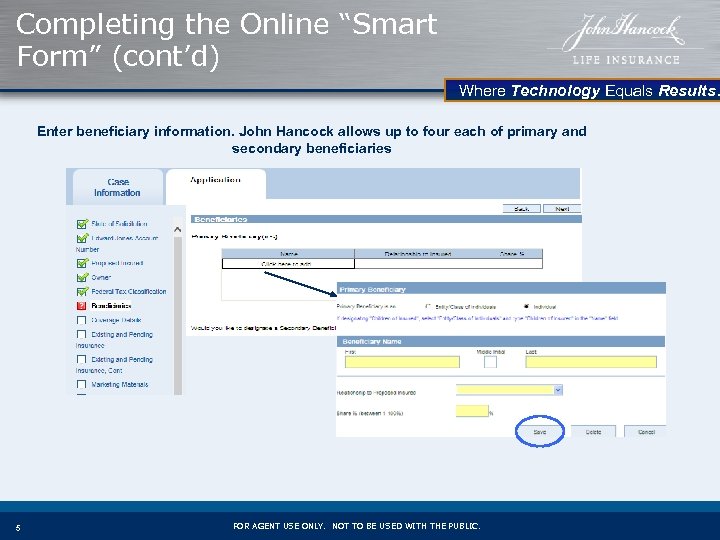Click the sidebar vertical scrollbar track
Image resolution: width=720 pixels, height=540 pixels.
[x=178, y=315]
